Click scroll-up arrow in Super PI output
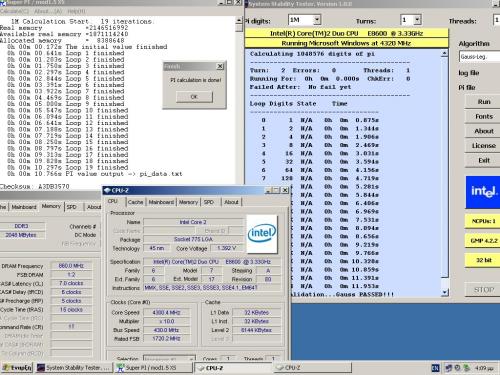The image size is (500, 375). (239, 20)
